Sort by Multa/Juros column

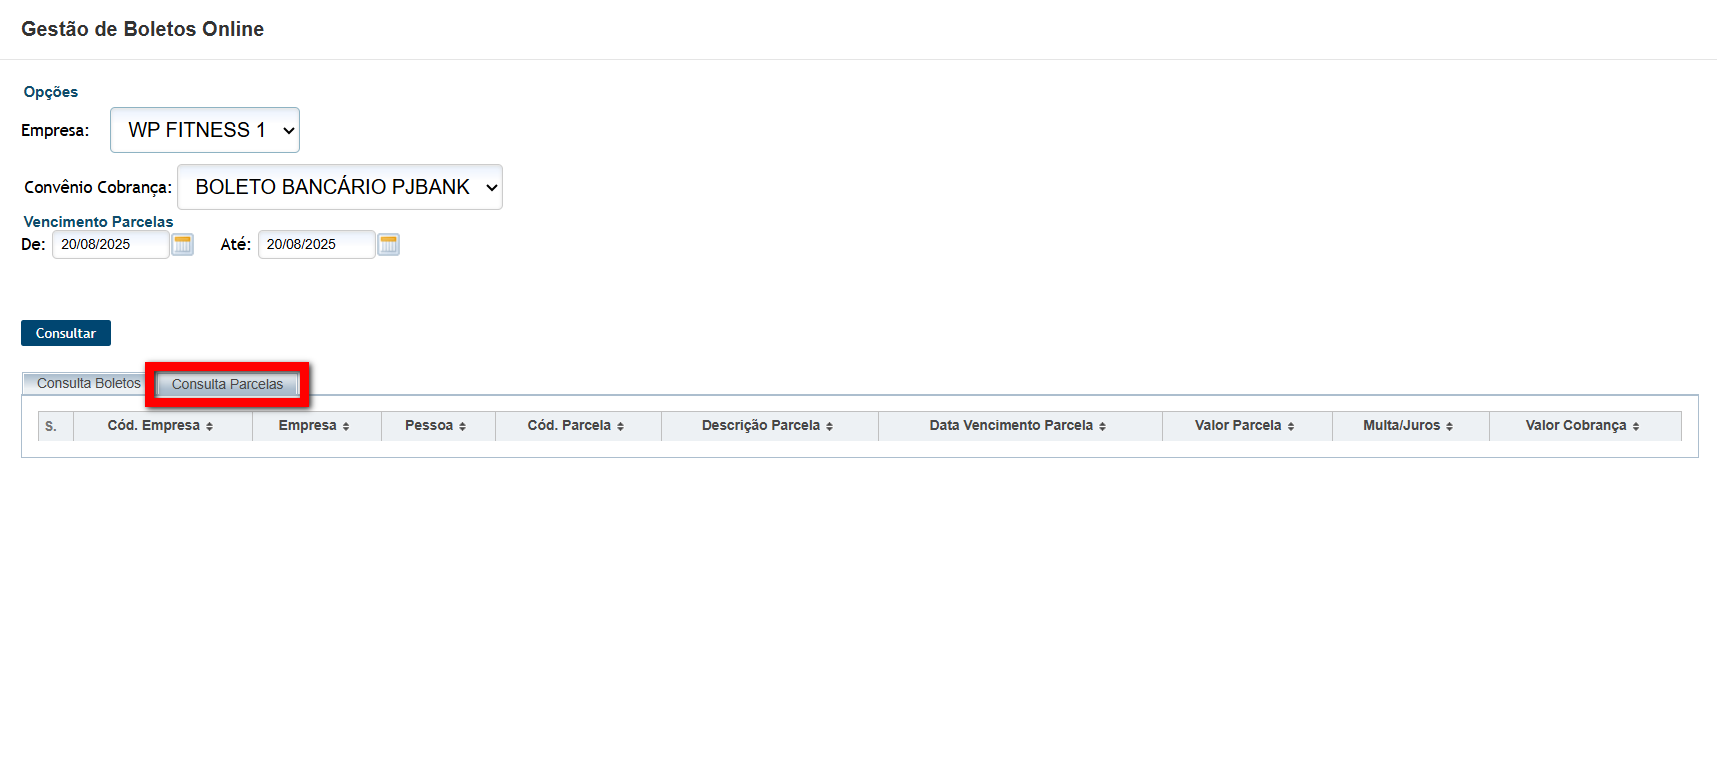point(1409,425)
